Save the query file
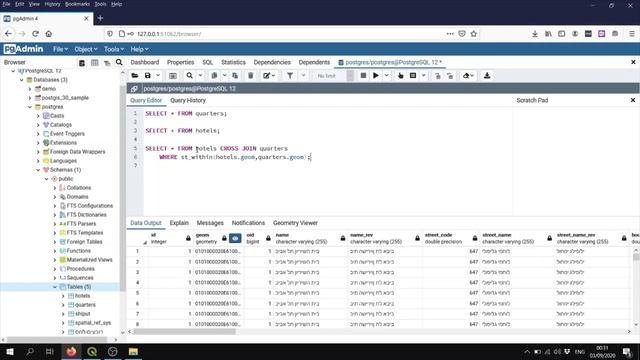 pyautogui.click(x=148, y=76)
